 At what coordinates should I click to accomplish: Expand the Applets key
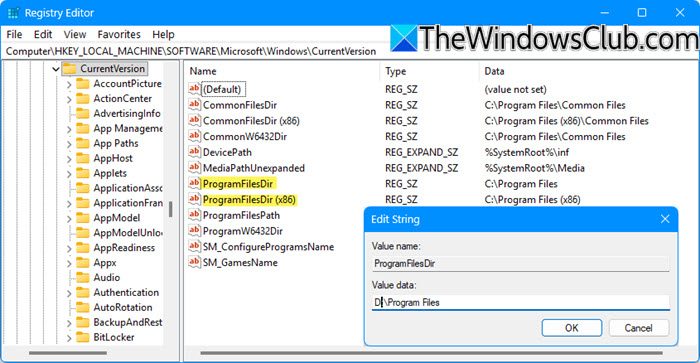(x=69, y=174)
